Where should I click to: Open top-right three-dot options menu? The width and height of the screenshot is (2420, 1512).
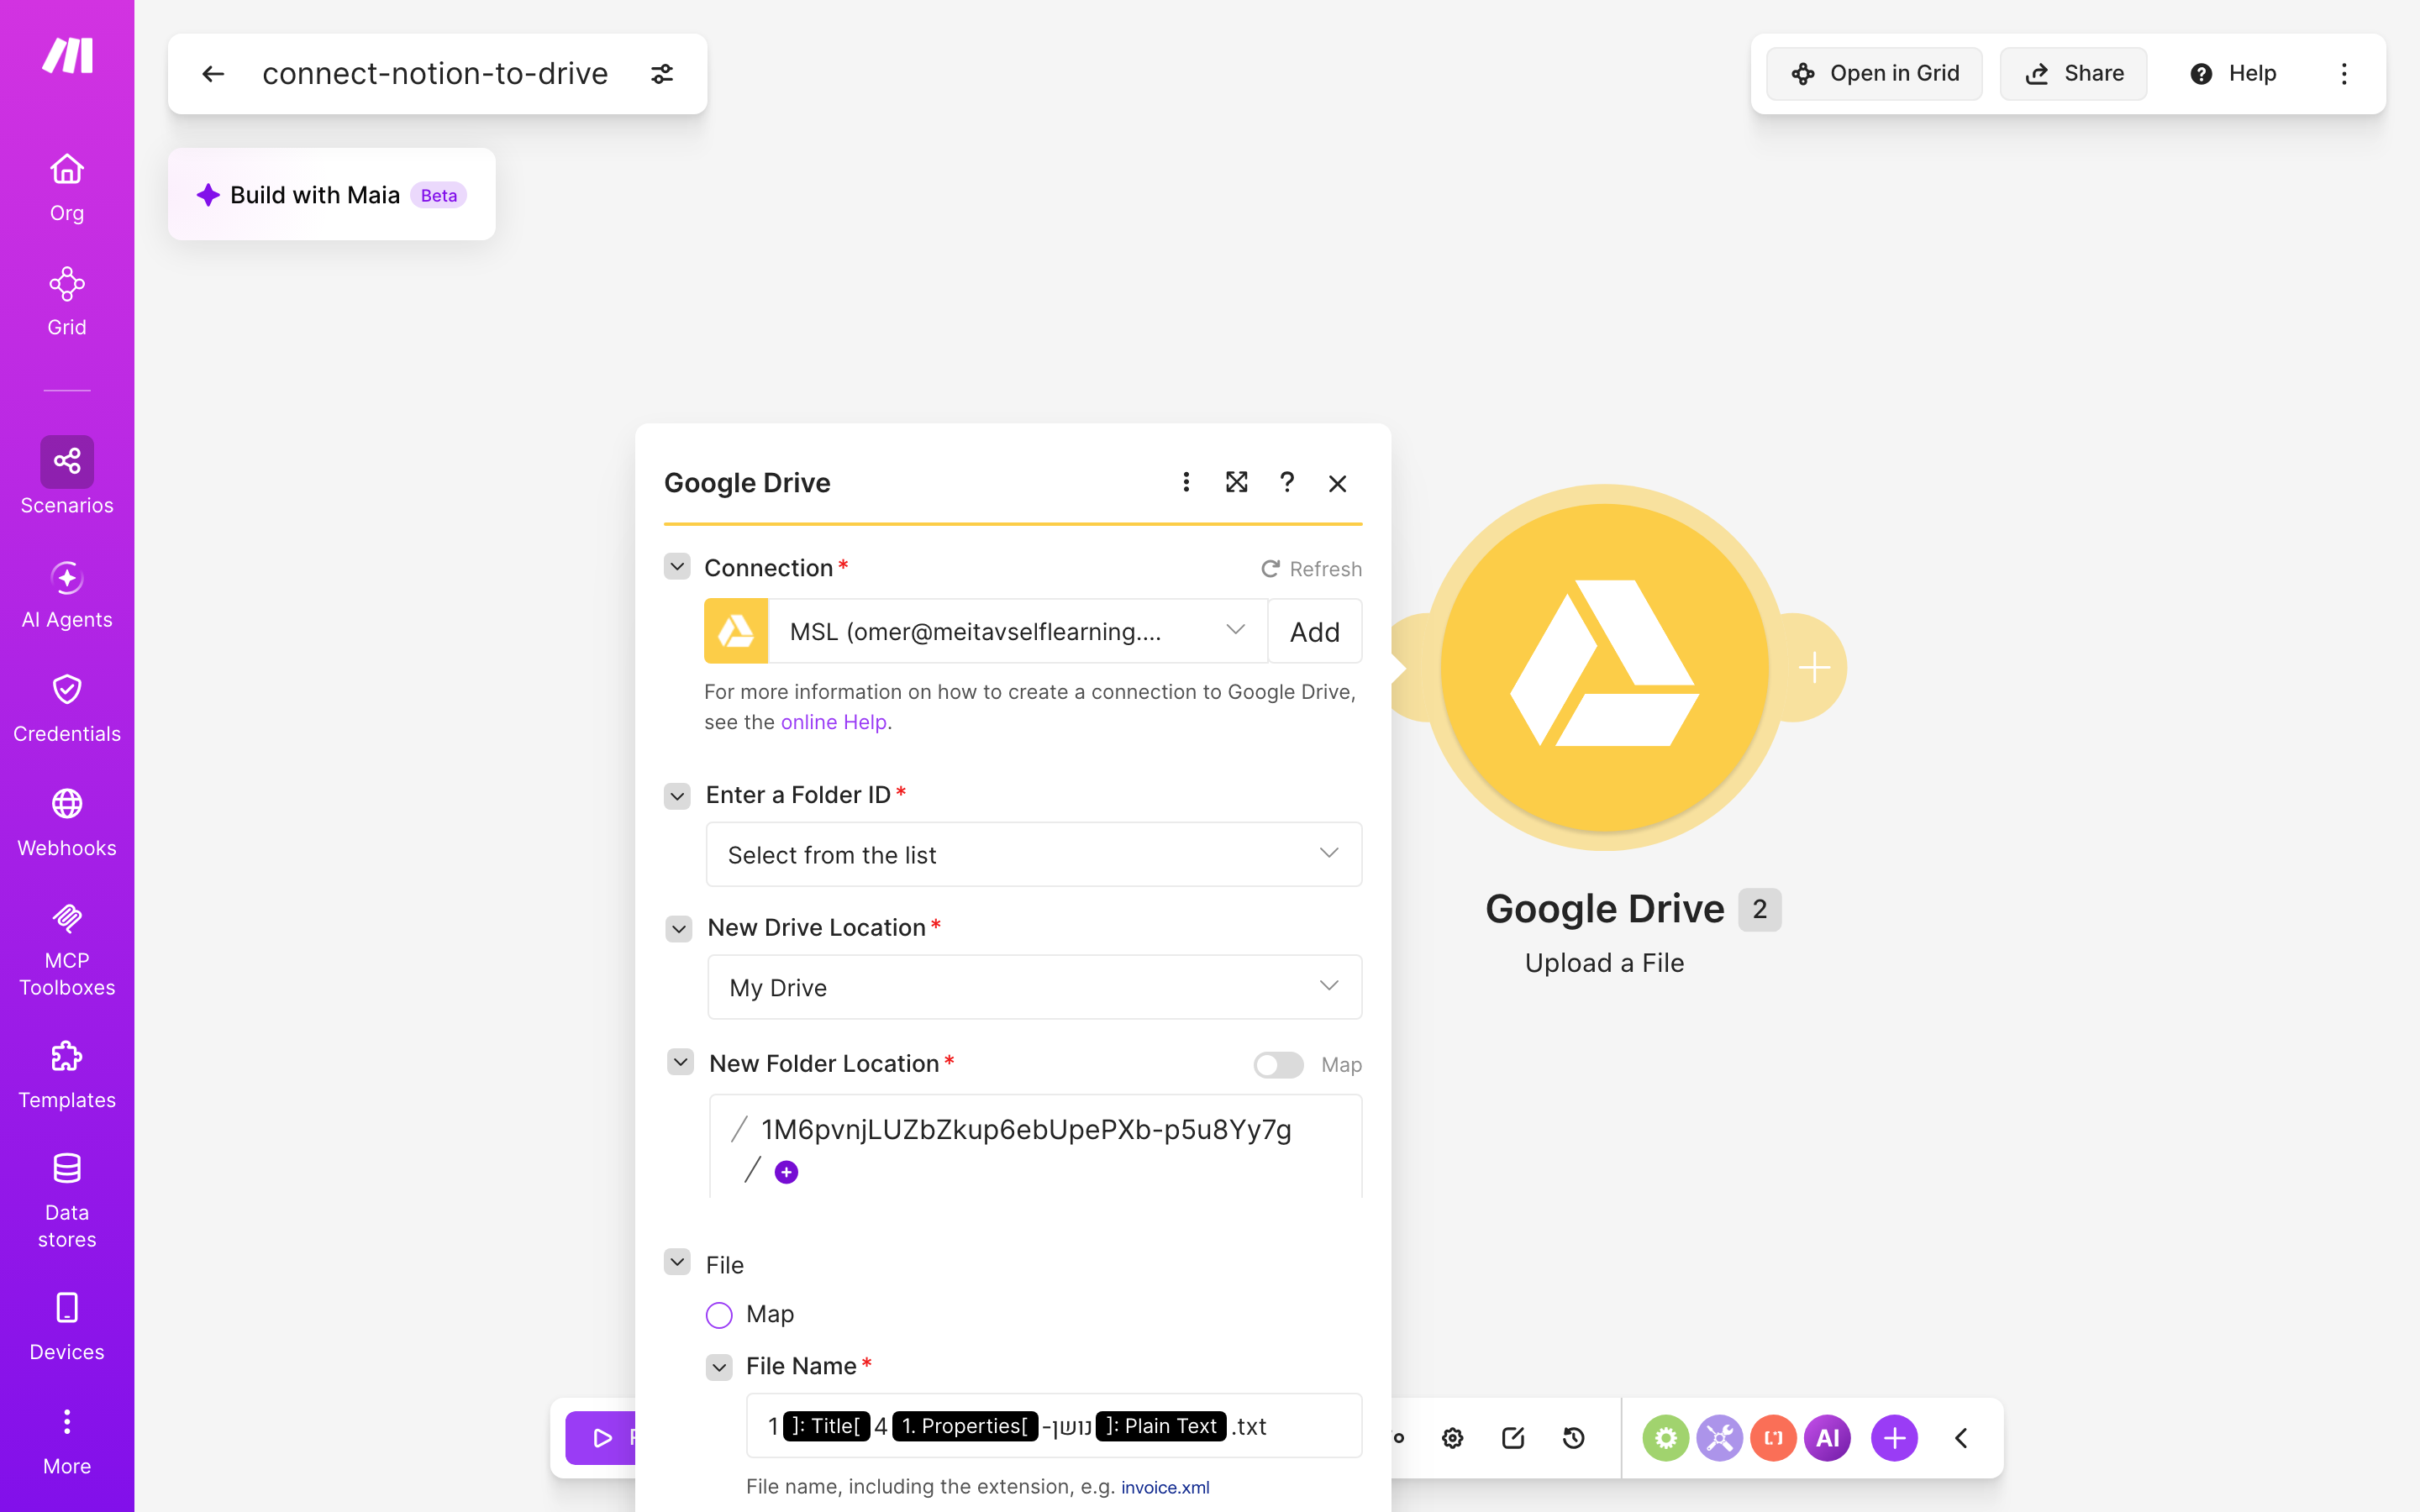(2344, 74)
